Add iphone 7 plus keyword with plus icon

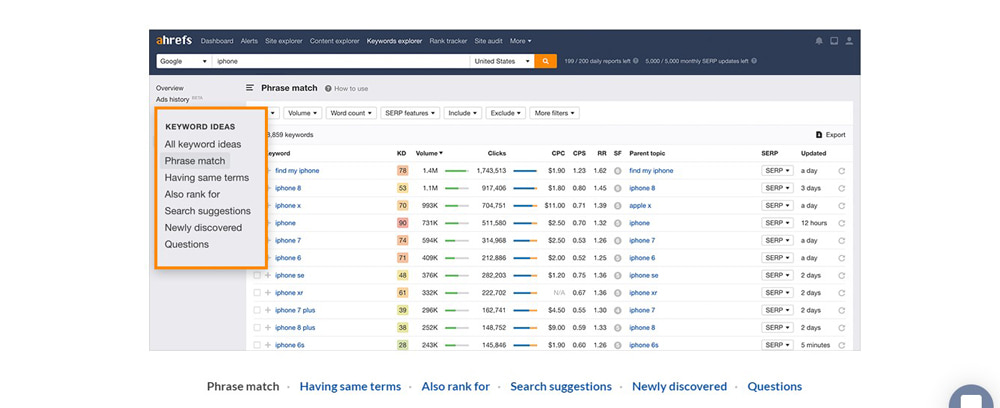(x=268, y=310)
